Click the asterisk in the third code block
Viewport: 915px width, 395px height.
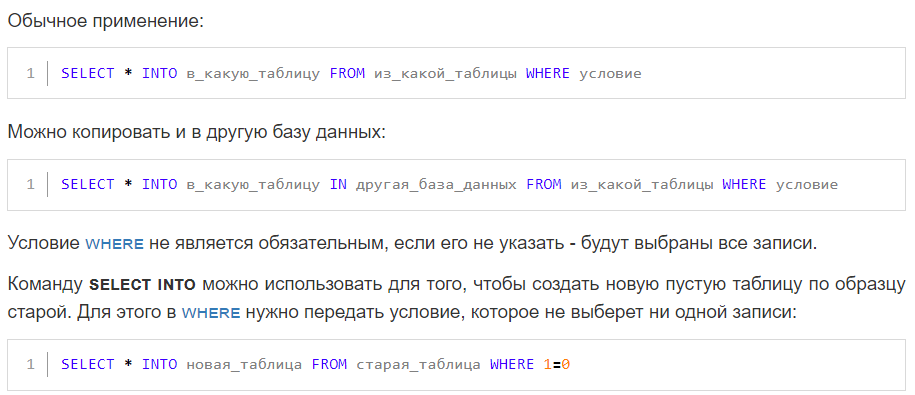pos(128,363)
